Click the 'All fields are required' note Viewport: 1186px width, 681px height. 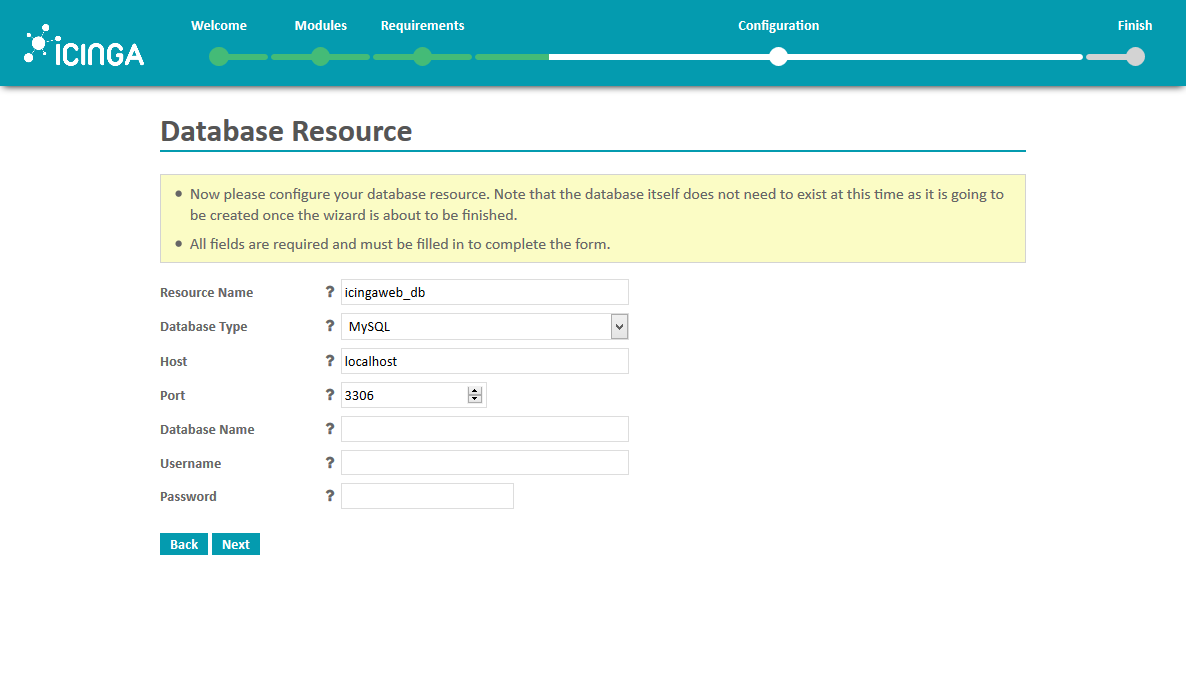(x=400, y=244)
